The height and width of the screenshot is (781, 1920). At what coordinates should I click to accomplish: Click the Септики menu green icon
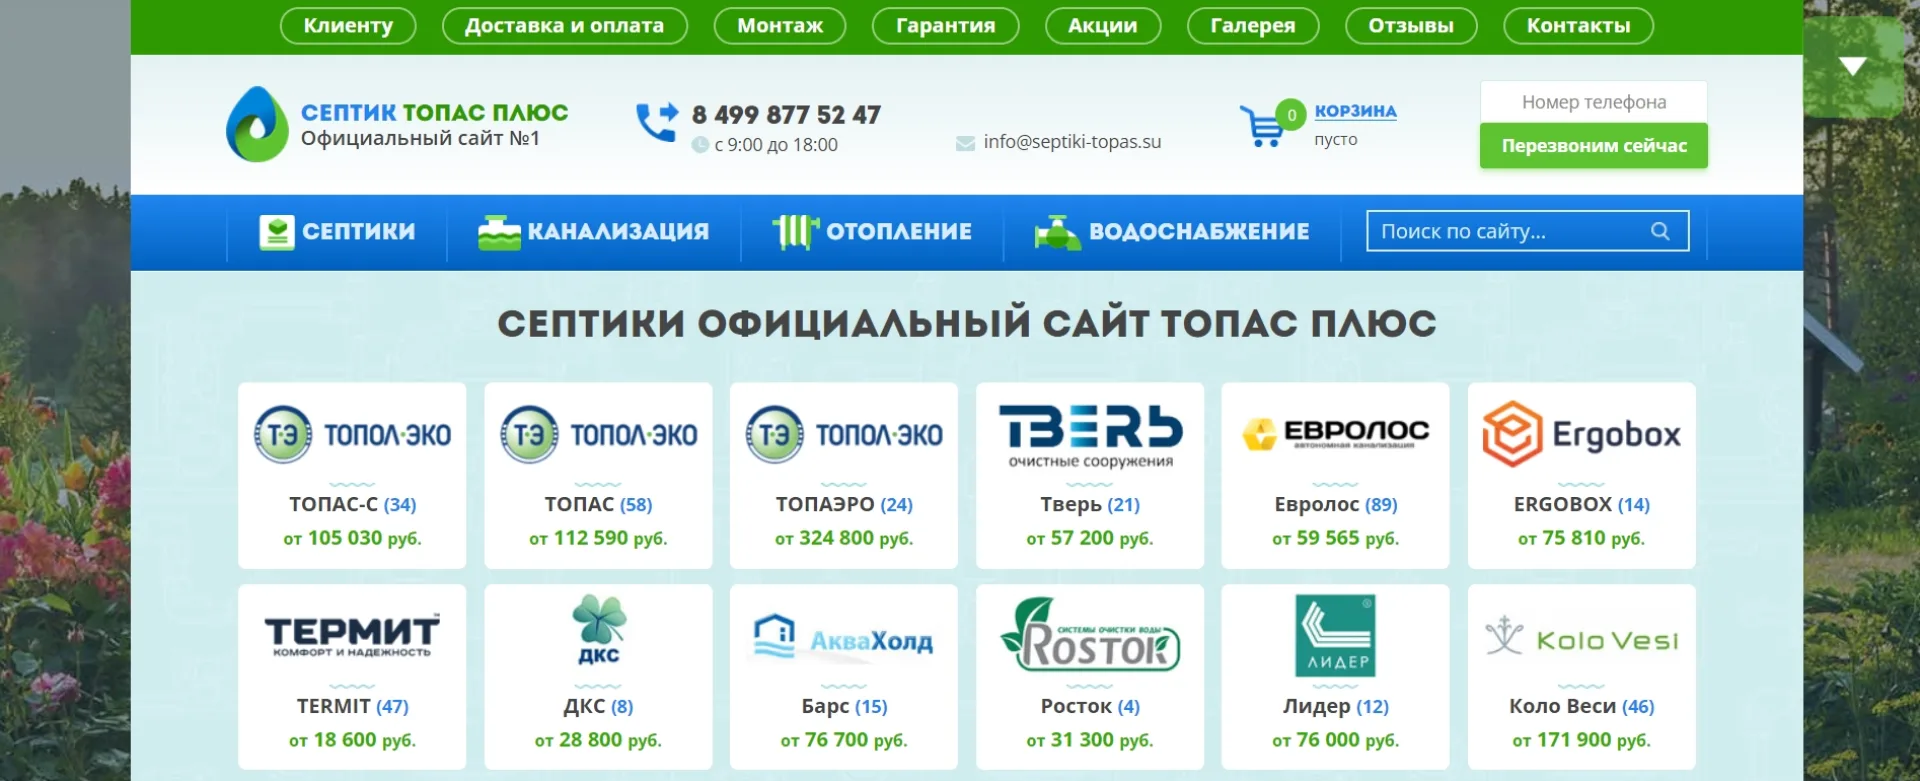[x=276, y=232]
